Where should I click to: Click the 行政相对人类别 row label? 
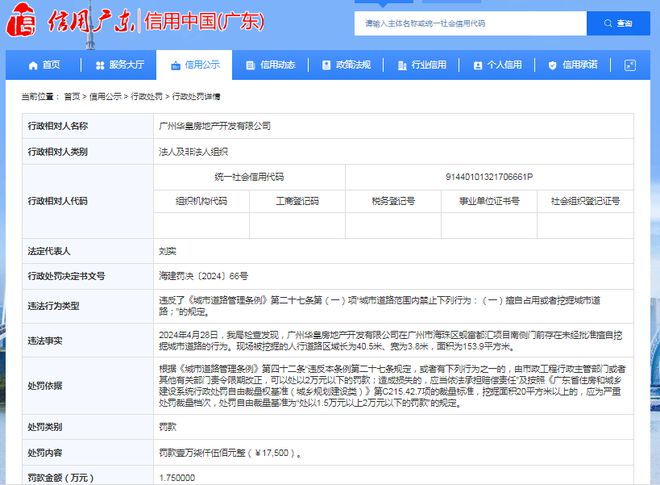coord(58,152)
